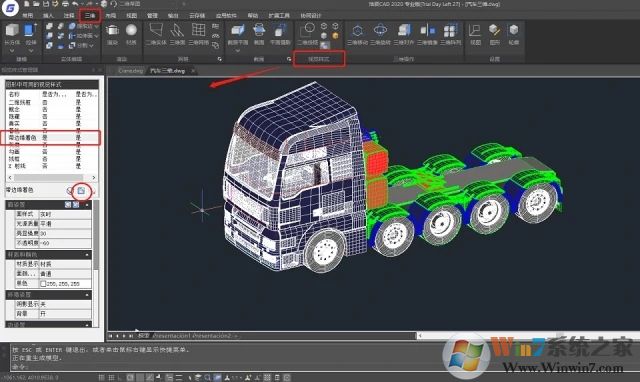The height and width of the screenshot is (382, 640).
Task: Click the Background (背景) value field
Action: pos(65,313)
